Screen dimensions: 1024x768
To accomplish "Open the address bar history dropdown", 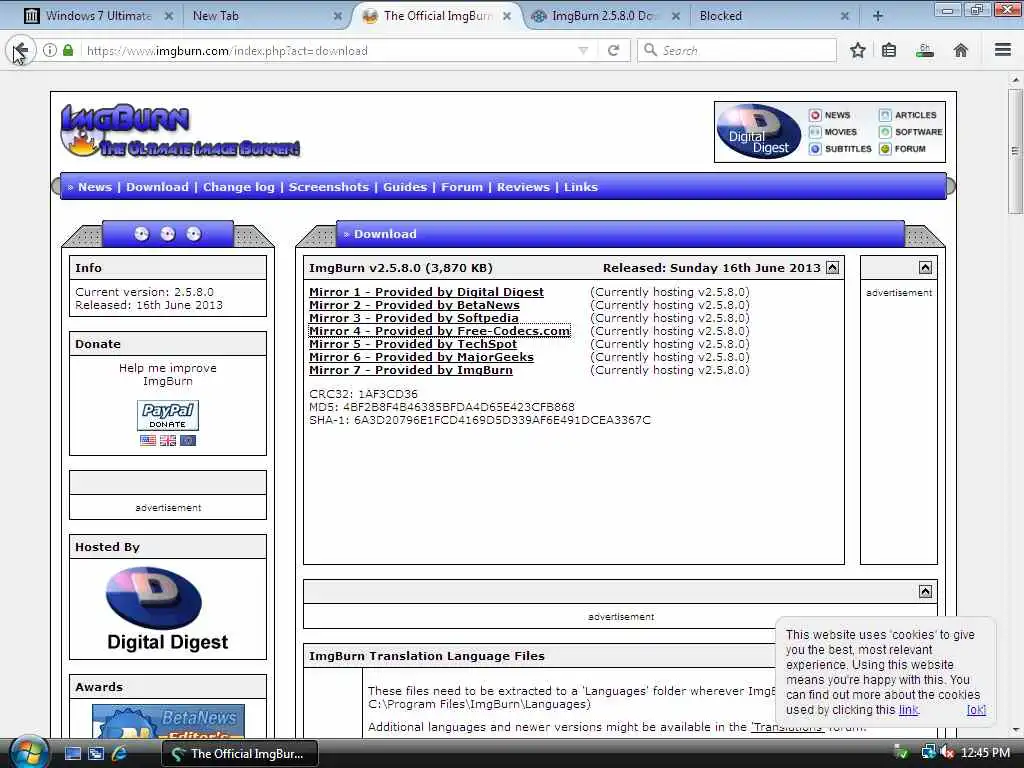I will point(583,50).
